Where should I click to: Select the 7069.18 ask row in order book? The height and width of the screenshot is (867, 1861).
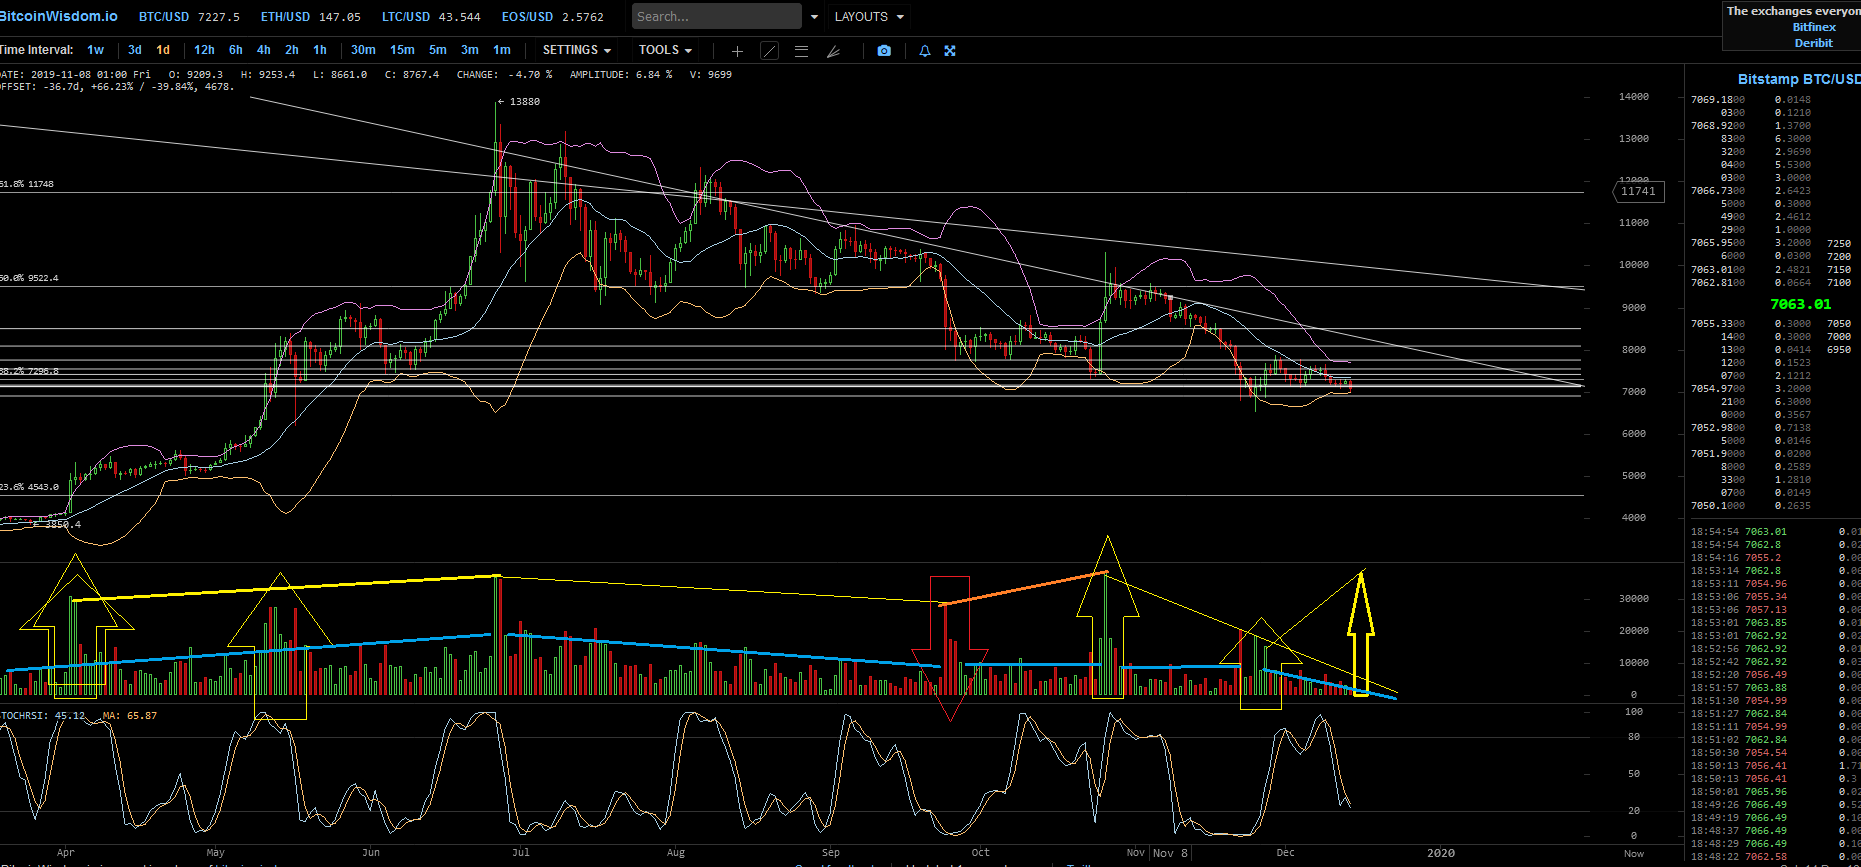1751,100
